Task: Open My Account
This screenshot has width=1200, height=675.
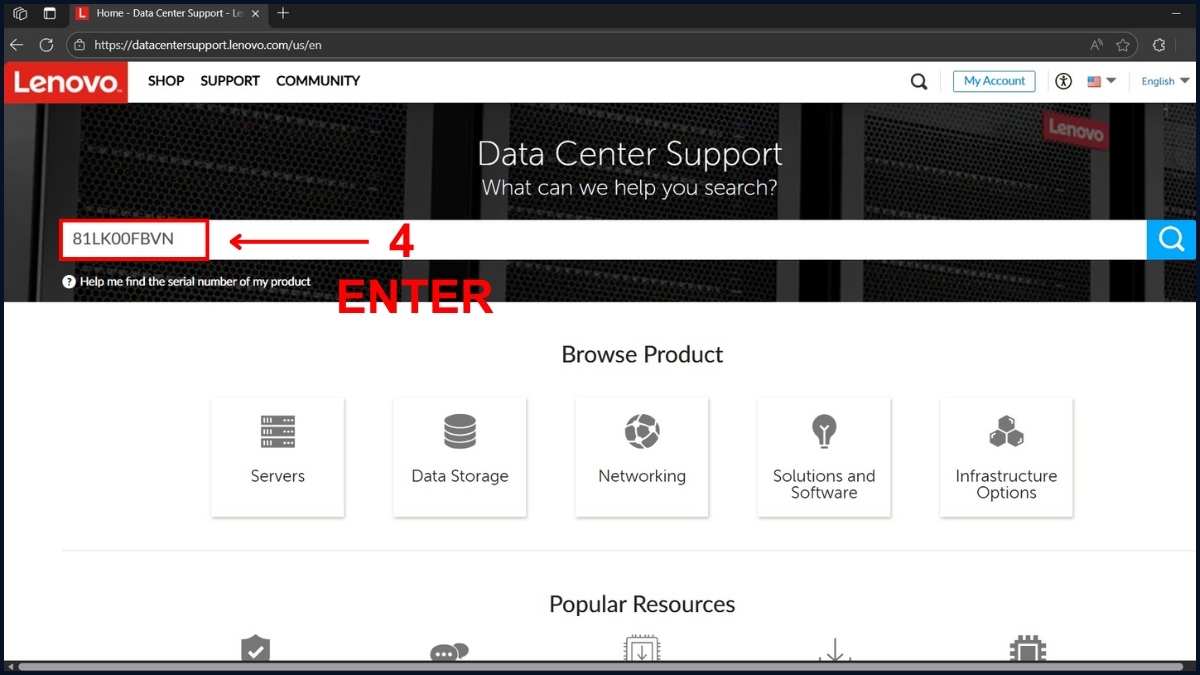Action: point(994,81)
